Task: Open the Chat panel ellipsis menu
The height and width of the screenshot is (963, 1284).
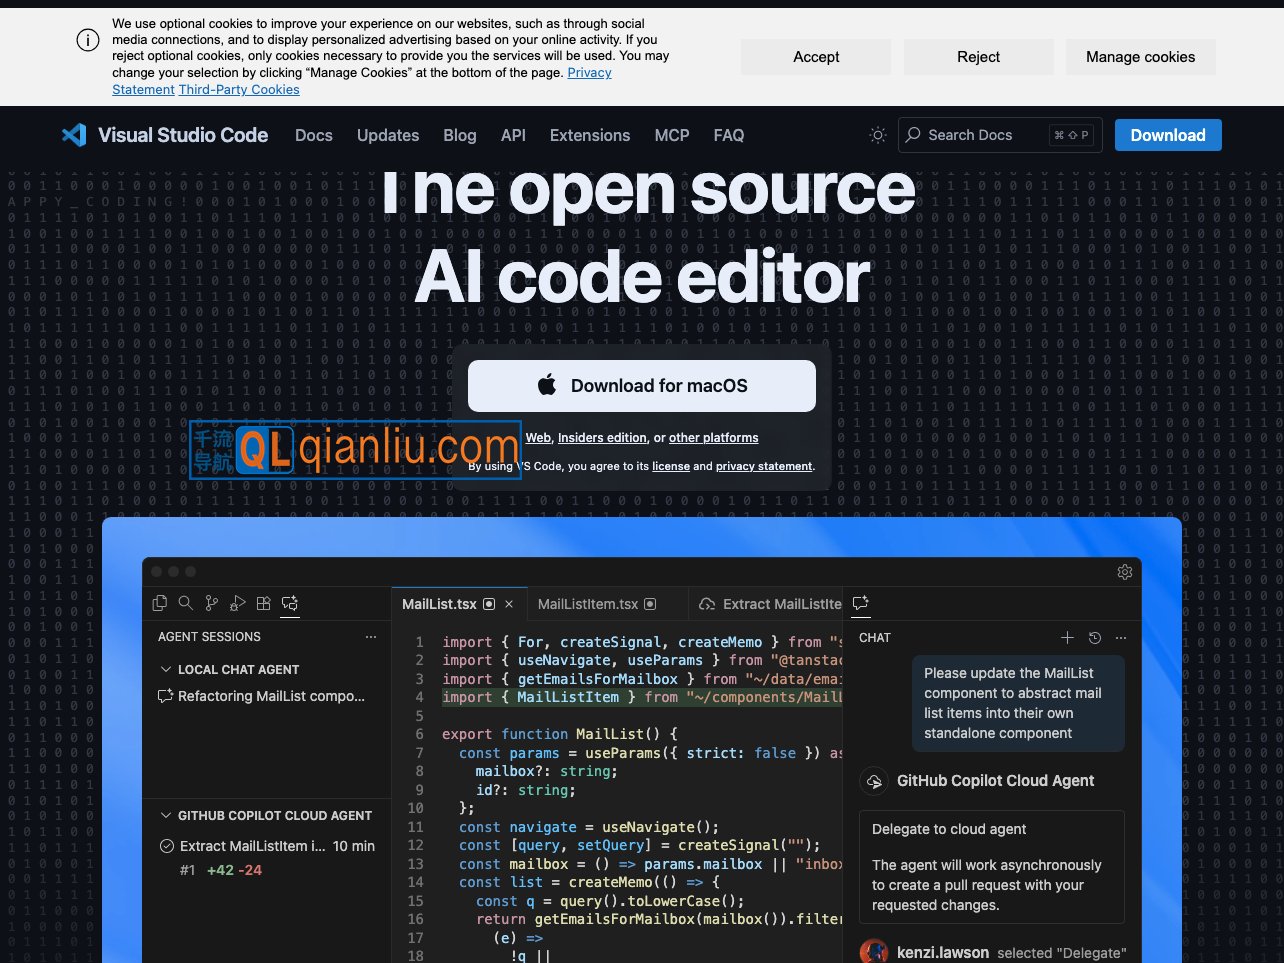Action: (1121, 637)
